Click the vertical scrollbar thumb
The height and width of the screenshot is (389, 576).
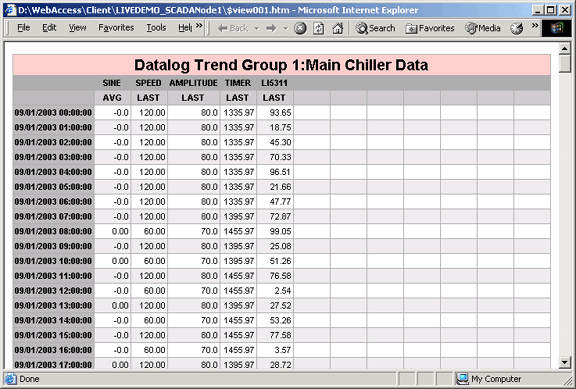pyautogui.click(x=565, y=64)
